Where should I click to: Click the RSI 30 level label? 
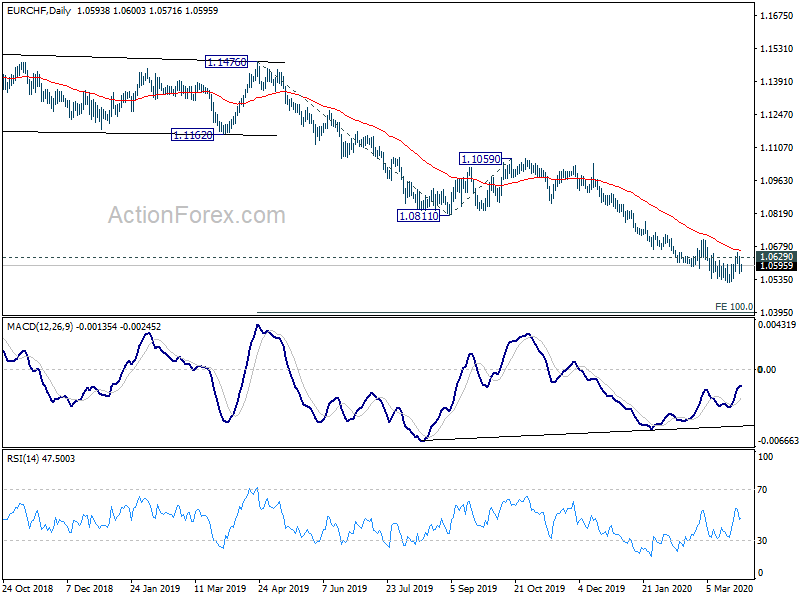click(x=762, y=540)
